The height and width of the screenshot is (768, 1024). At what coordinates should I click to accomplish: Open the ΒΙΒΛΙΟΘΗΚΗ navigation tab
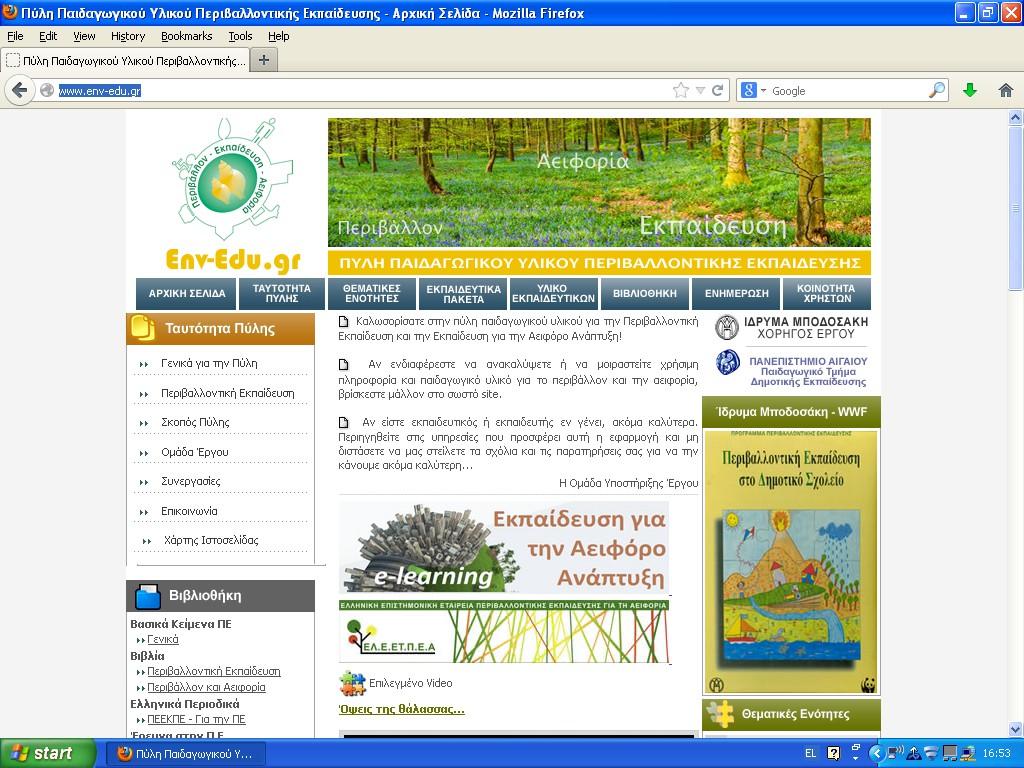645,293
